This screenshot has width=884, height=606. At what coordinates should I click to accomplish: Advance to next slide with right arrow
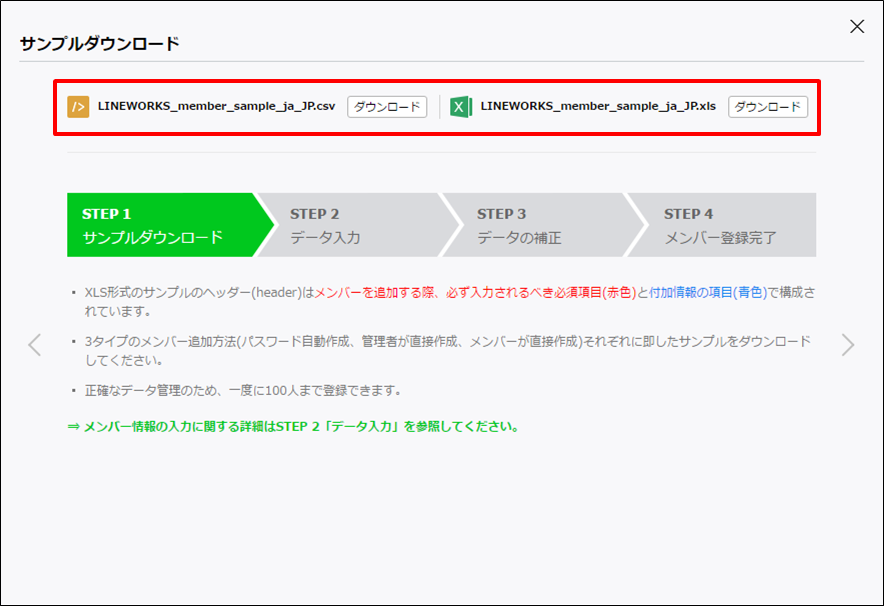point(848,345)
